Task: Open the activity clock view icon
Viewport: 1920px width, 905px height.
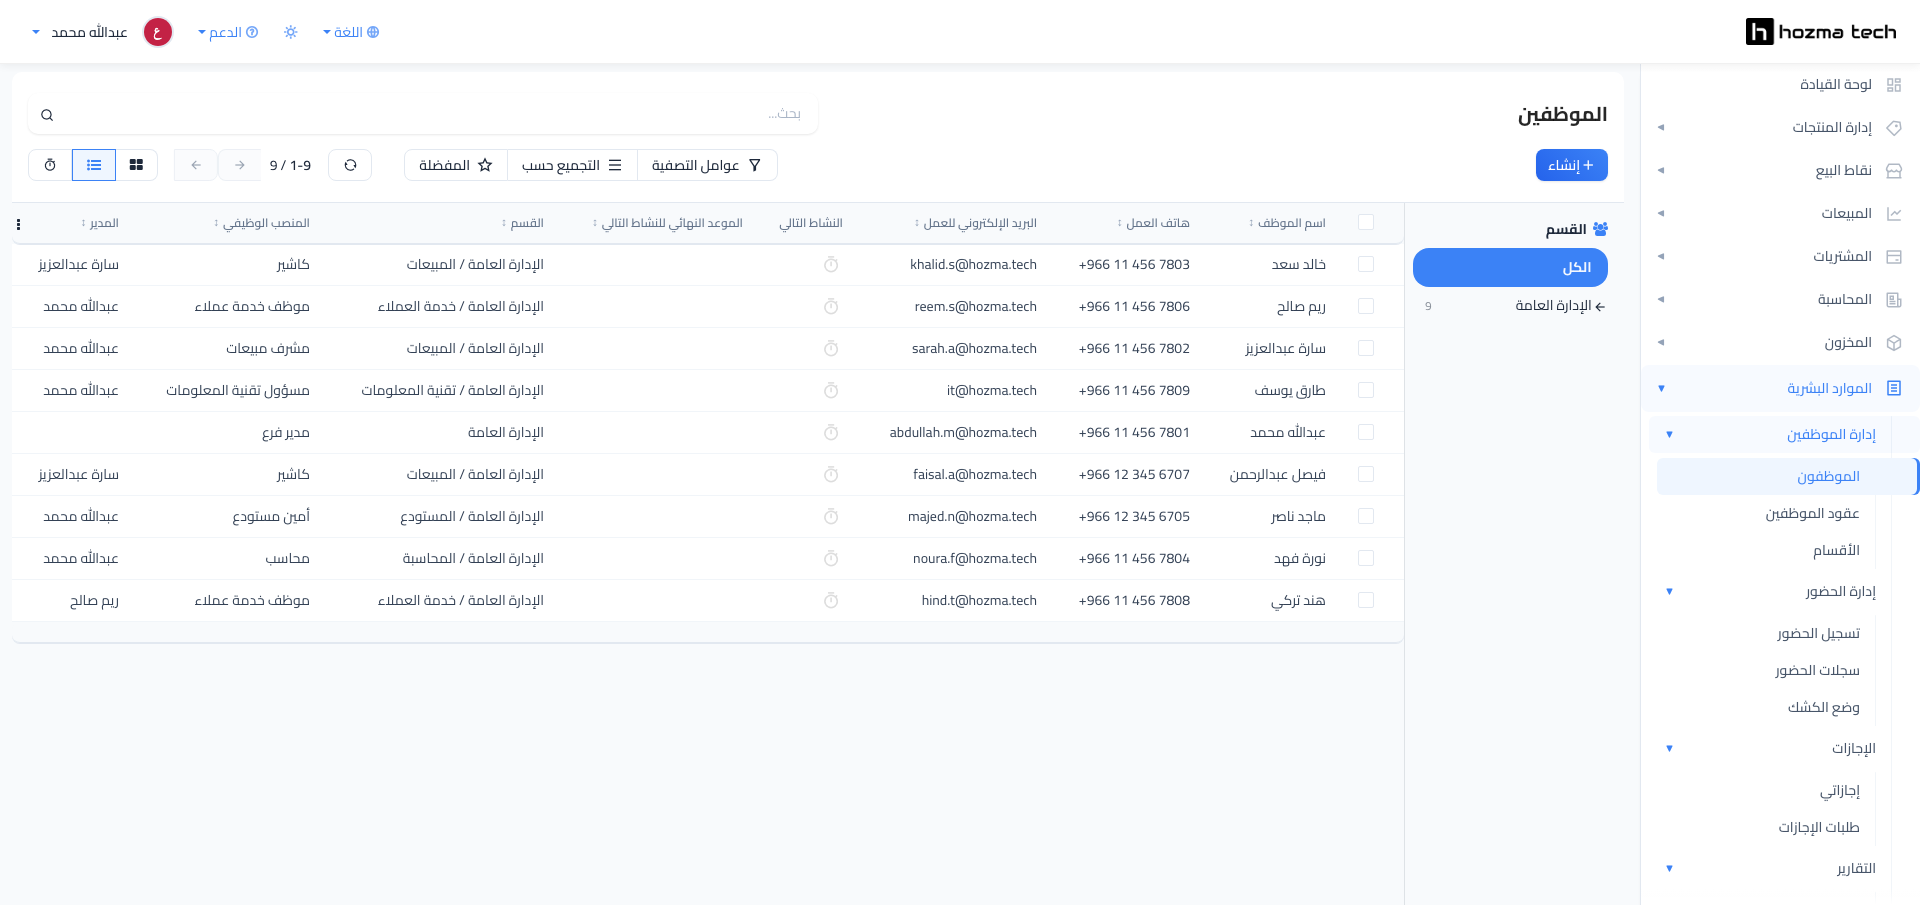Action: pyautogui.click(x=50, y=165)
